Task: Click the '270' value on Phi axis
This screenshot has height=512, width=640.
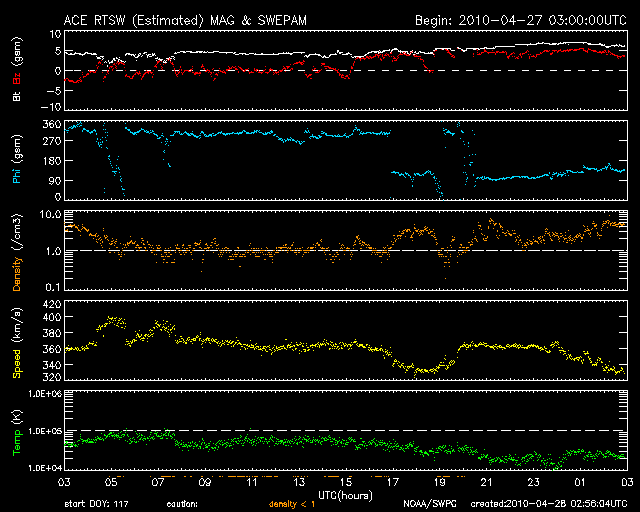Action: pyautogui.click(x=52, y=141)
